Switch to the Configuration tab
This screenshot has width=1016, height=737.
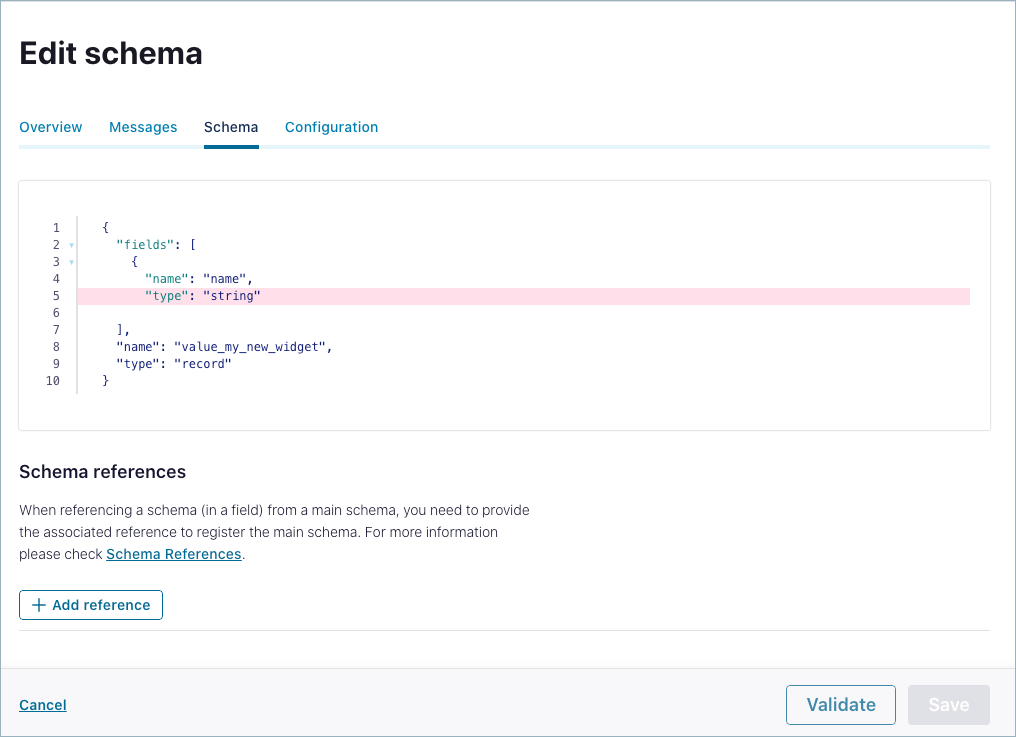[331, 127]
